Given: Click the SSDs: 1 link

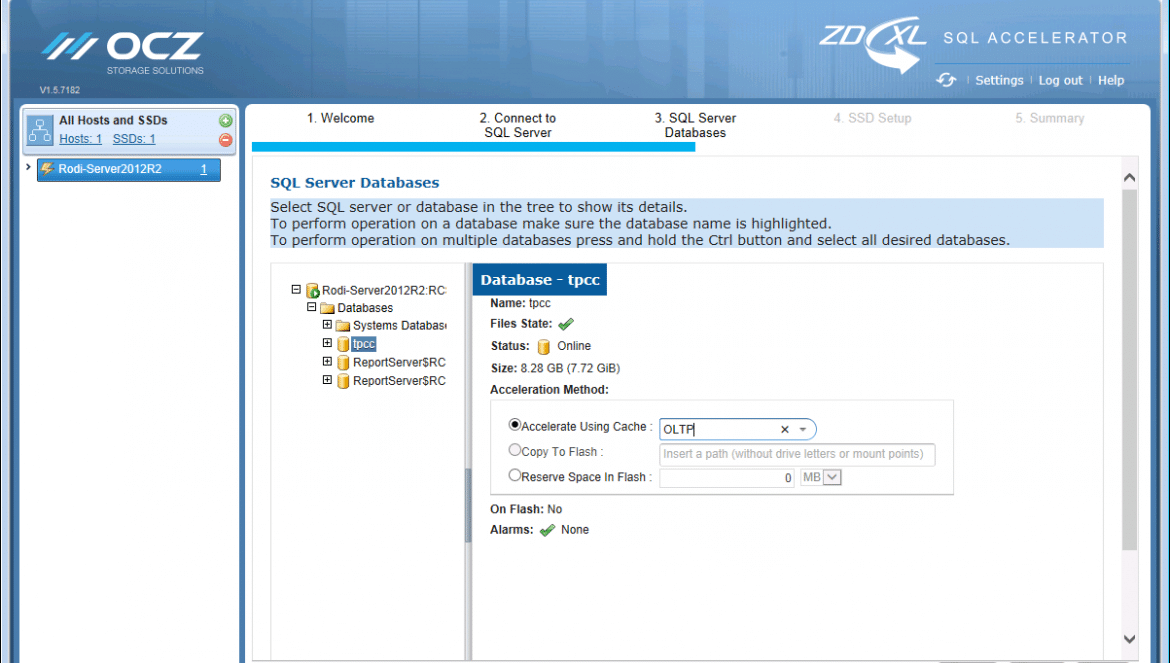Looking at the screenshot, I should [134, 139].
